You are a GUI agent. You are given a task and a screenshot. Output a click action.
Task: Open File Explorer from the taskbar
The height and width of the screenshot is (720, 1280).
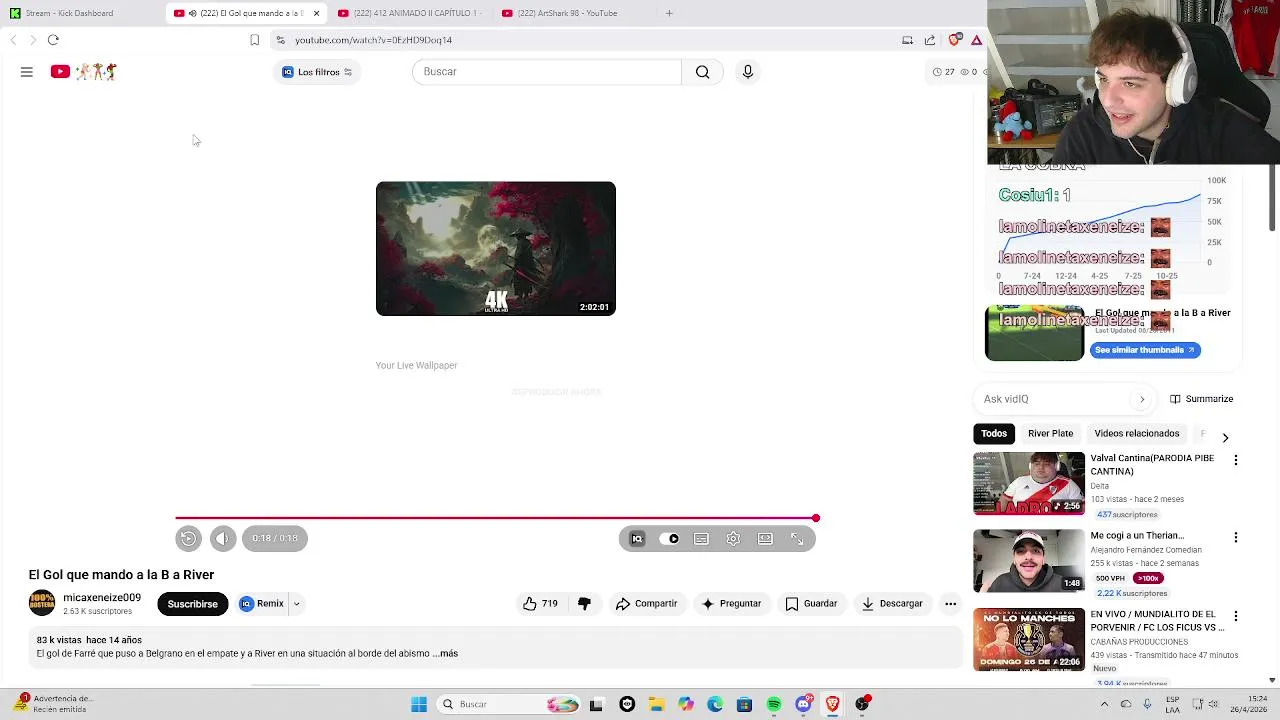pos(656,704)
